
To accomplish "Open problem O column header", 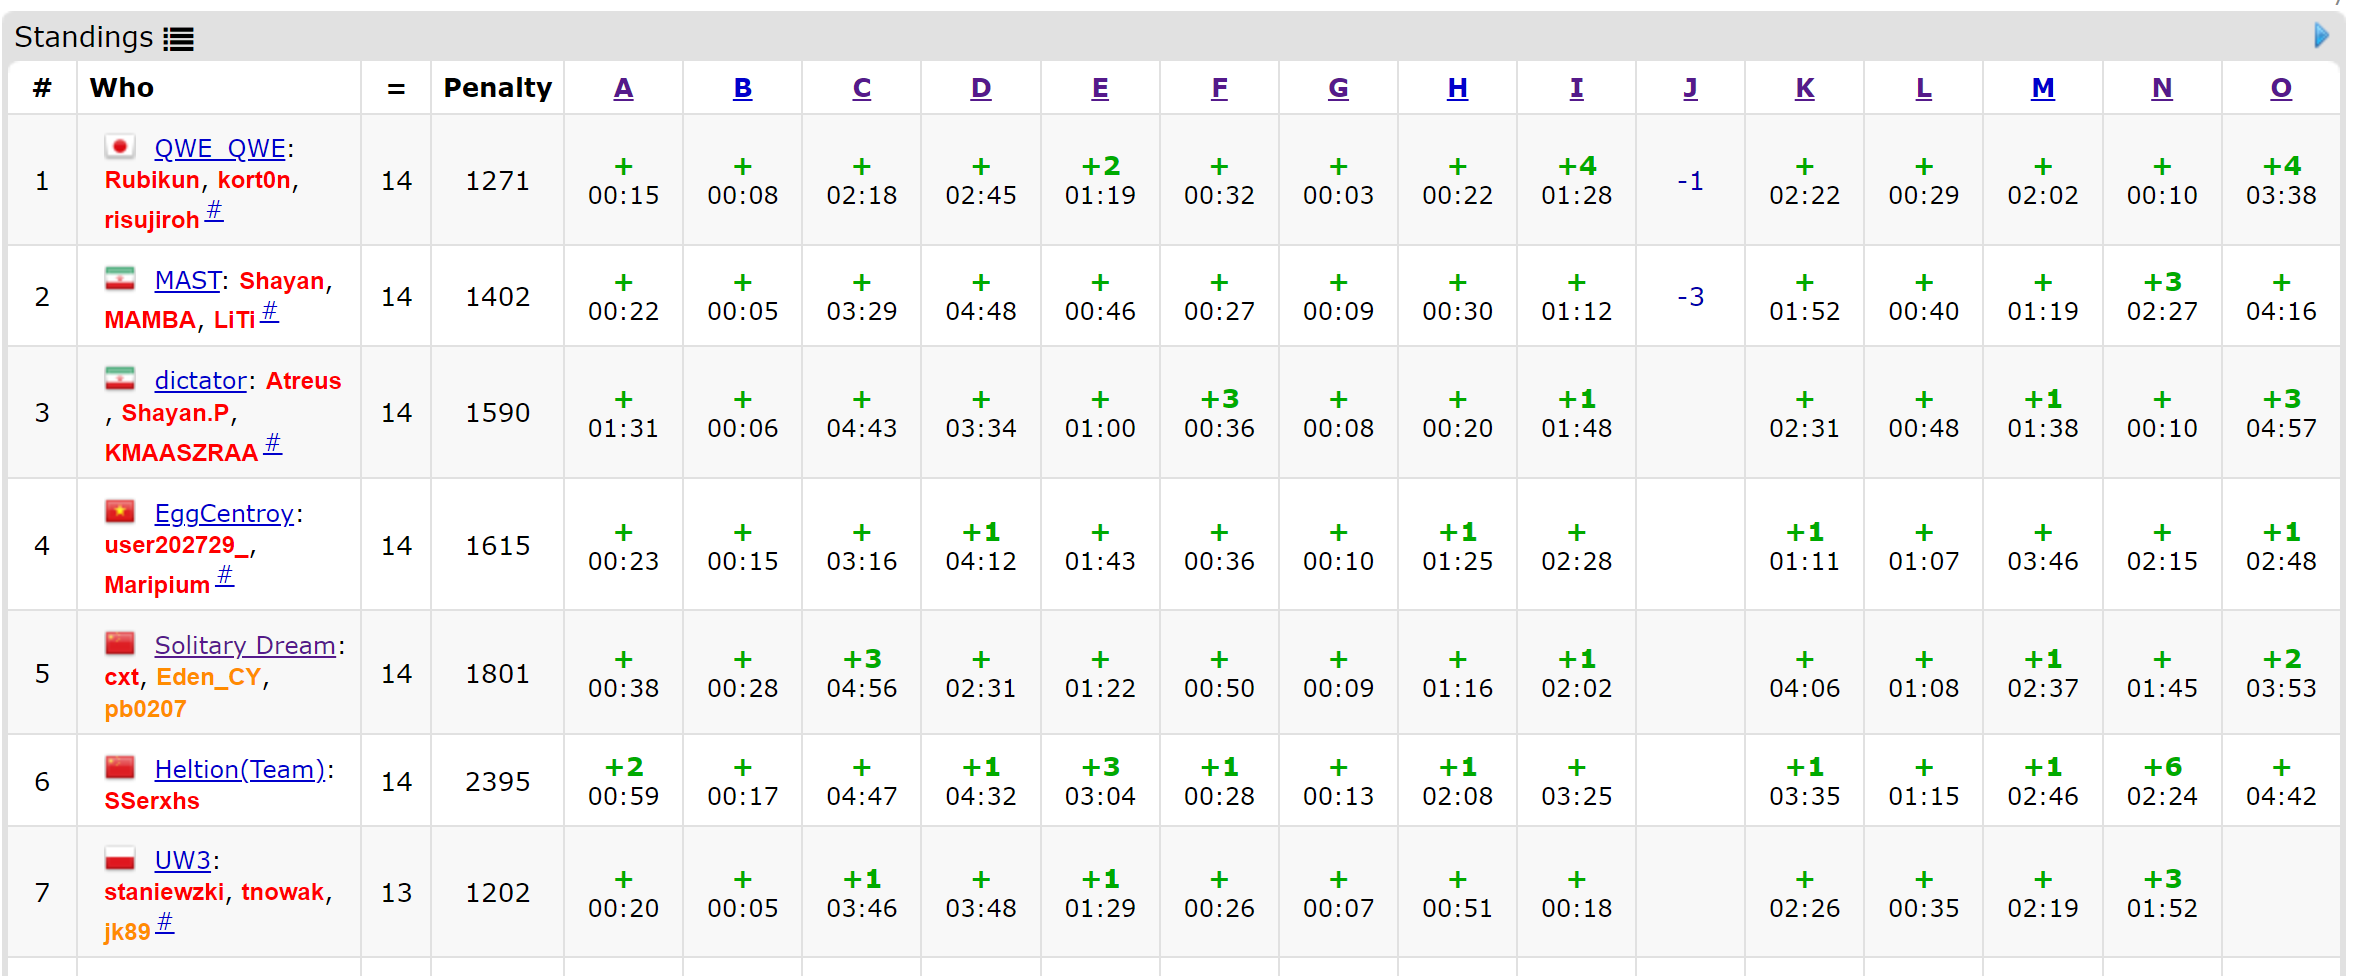I will pyautogui.click(x=2280, y=88).
